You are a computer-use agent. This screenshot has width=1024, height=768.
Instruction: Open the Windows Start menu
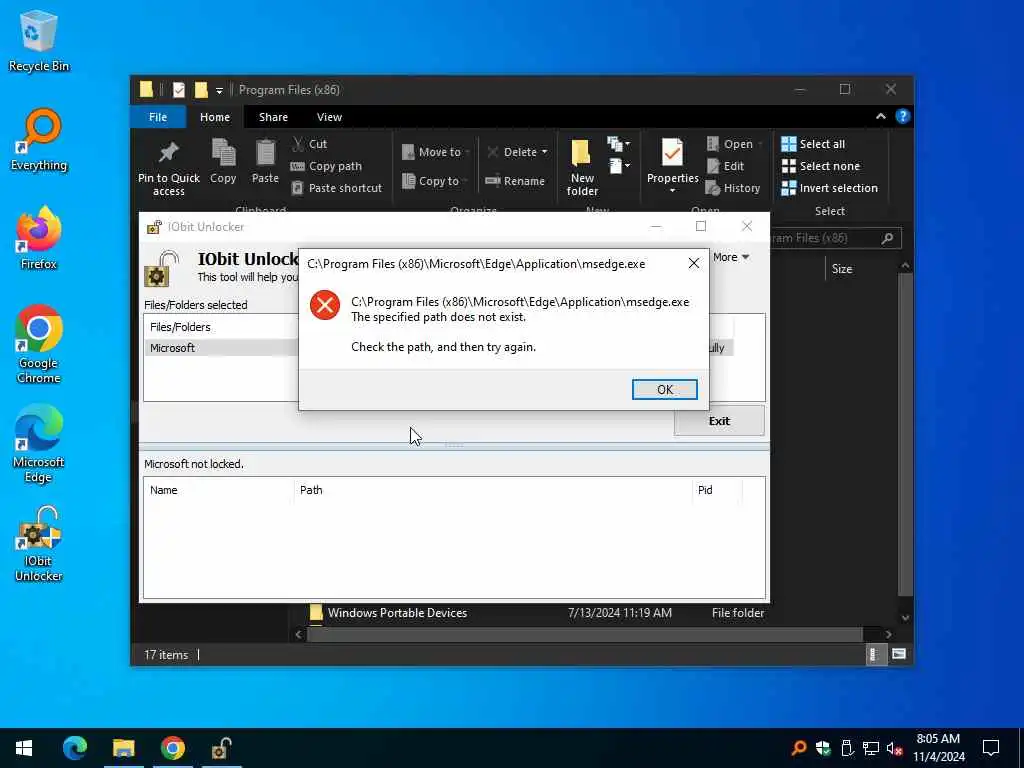pos(24,748)
